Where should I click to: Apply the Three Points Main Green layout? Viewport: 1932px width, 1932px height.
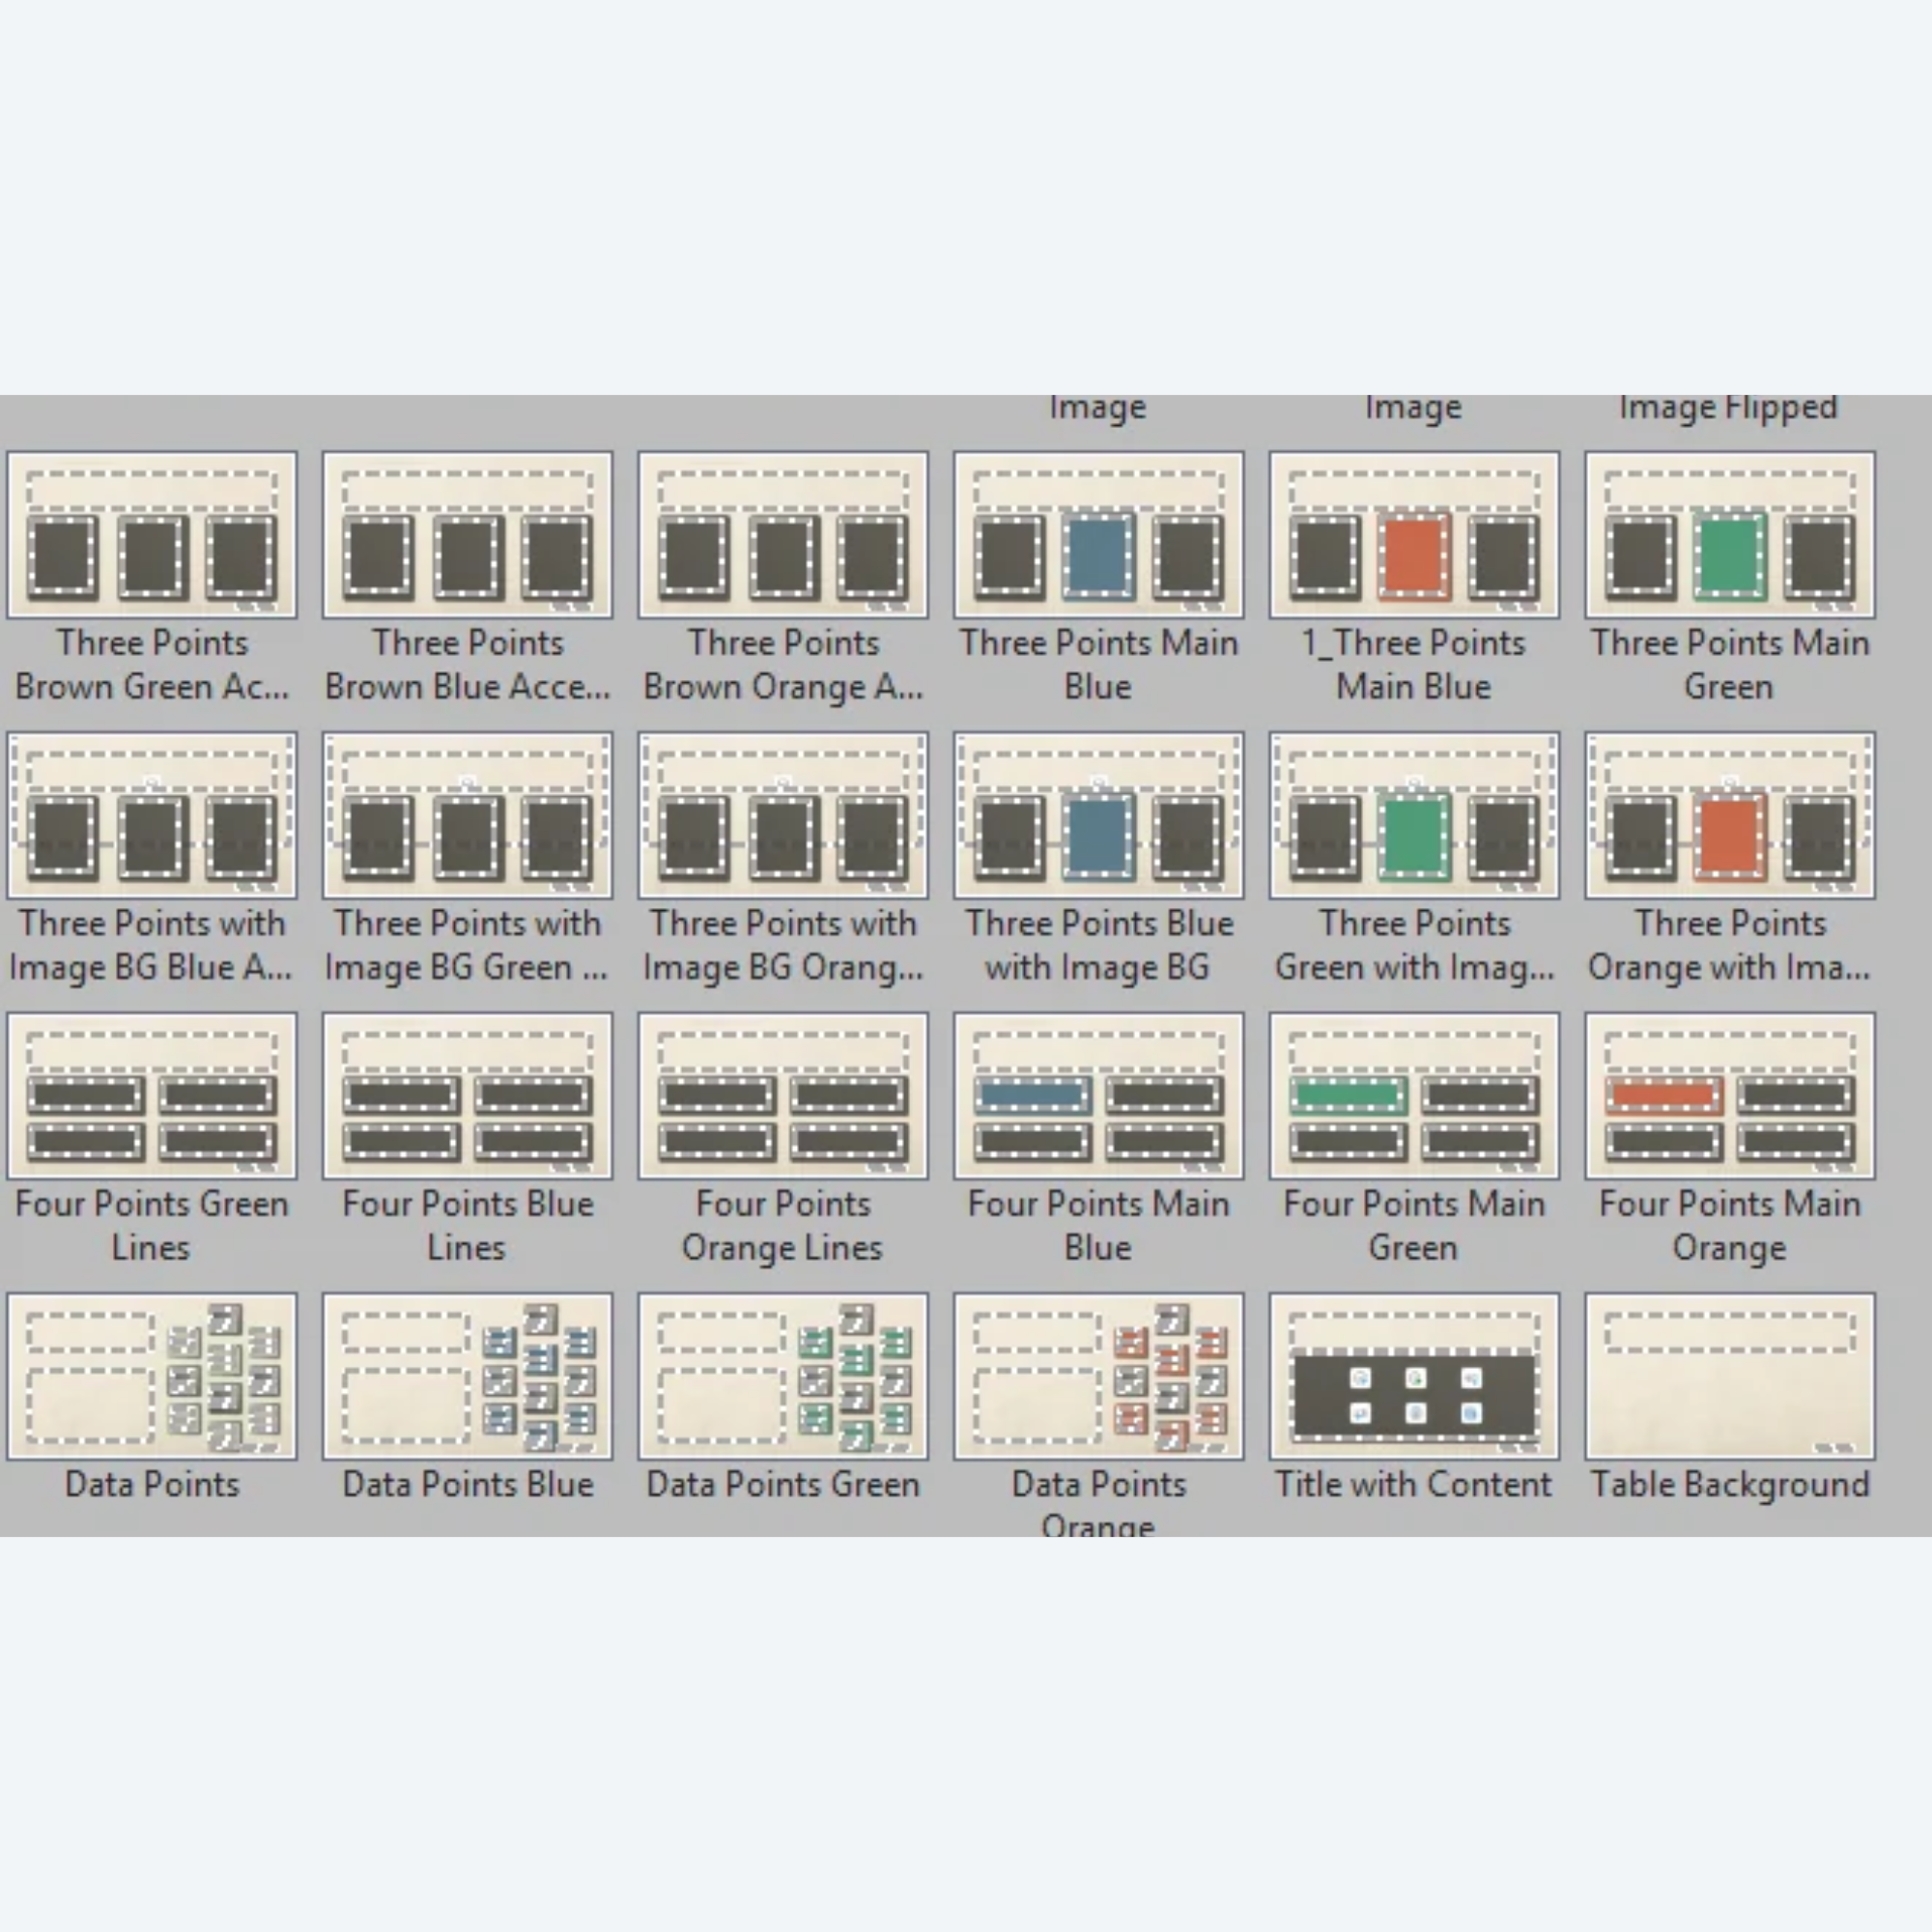tap(1730, 534)
